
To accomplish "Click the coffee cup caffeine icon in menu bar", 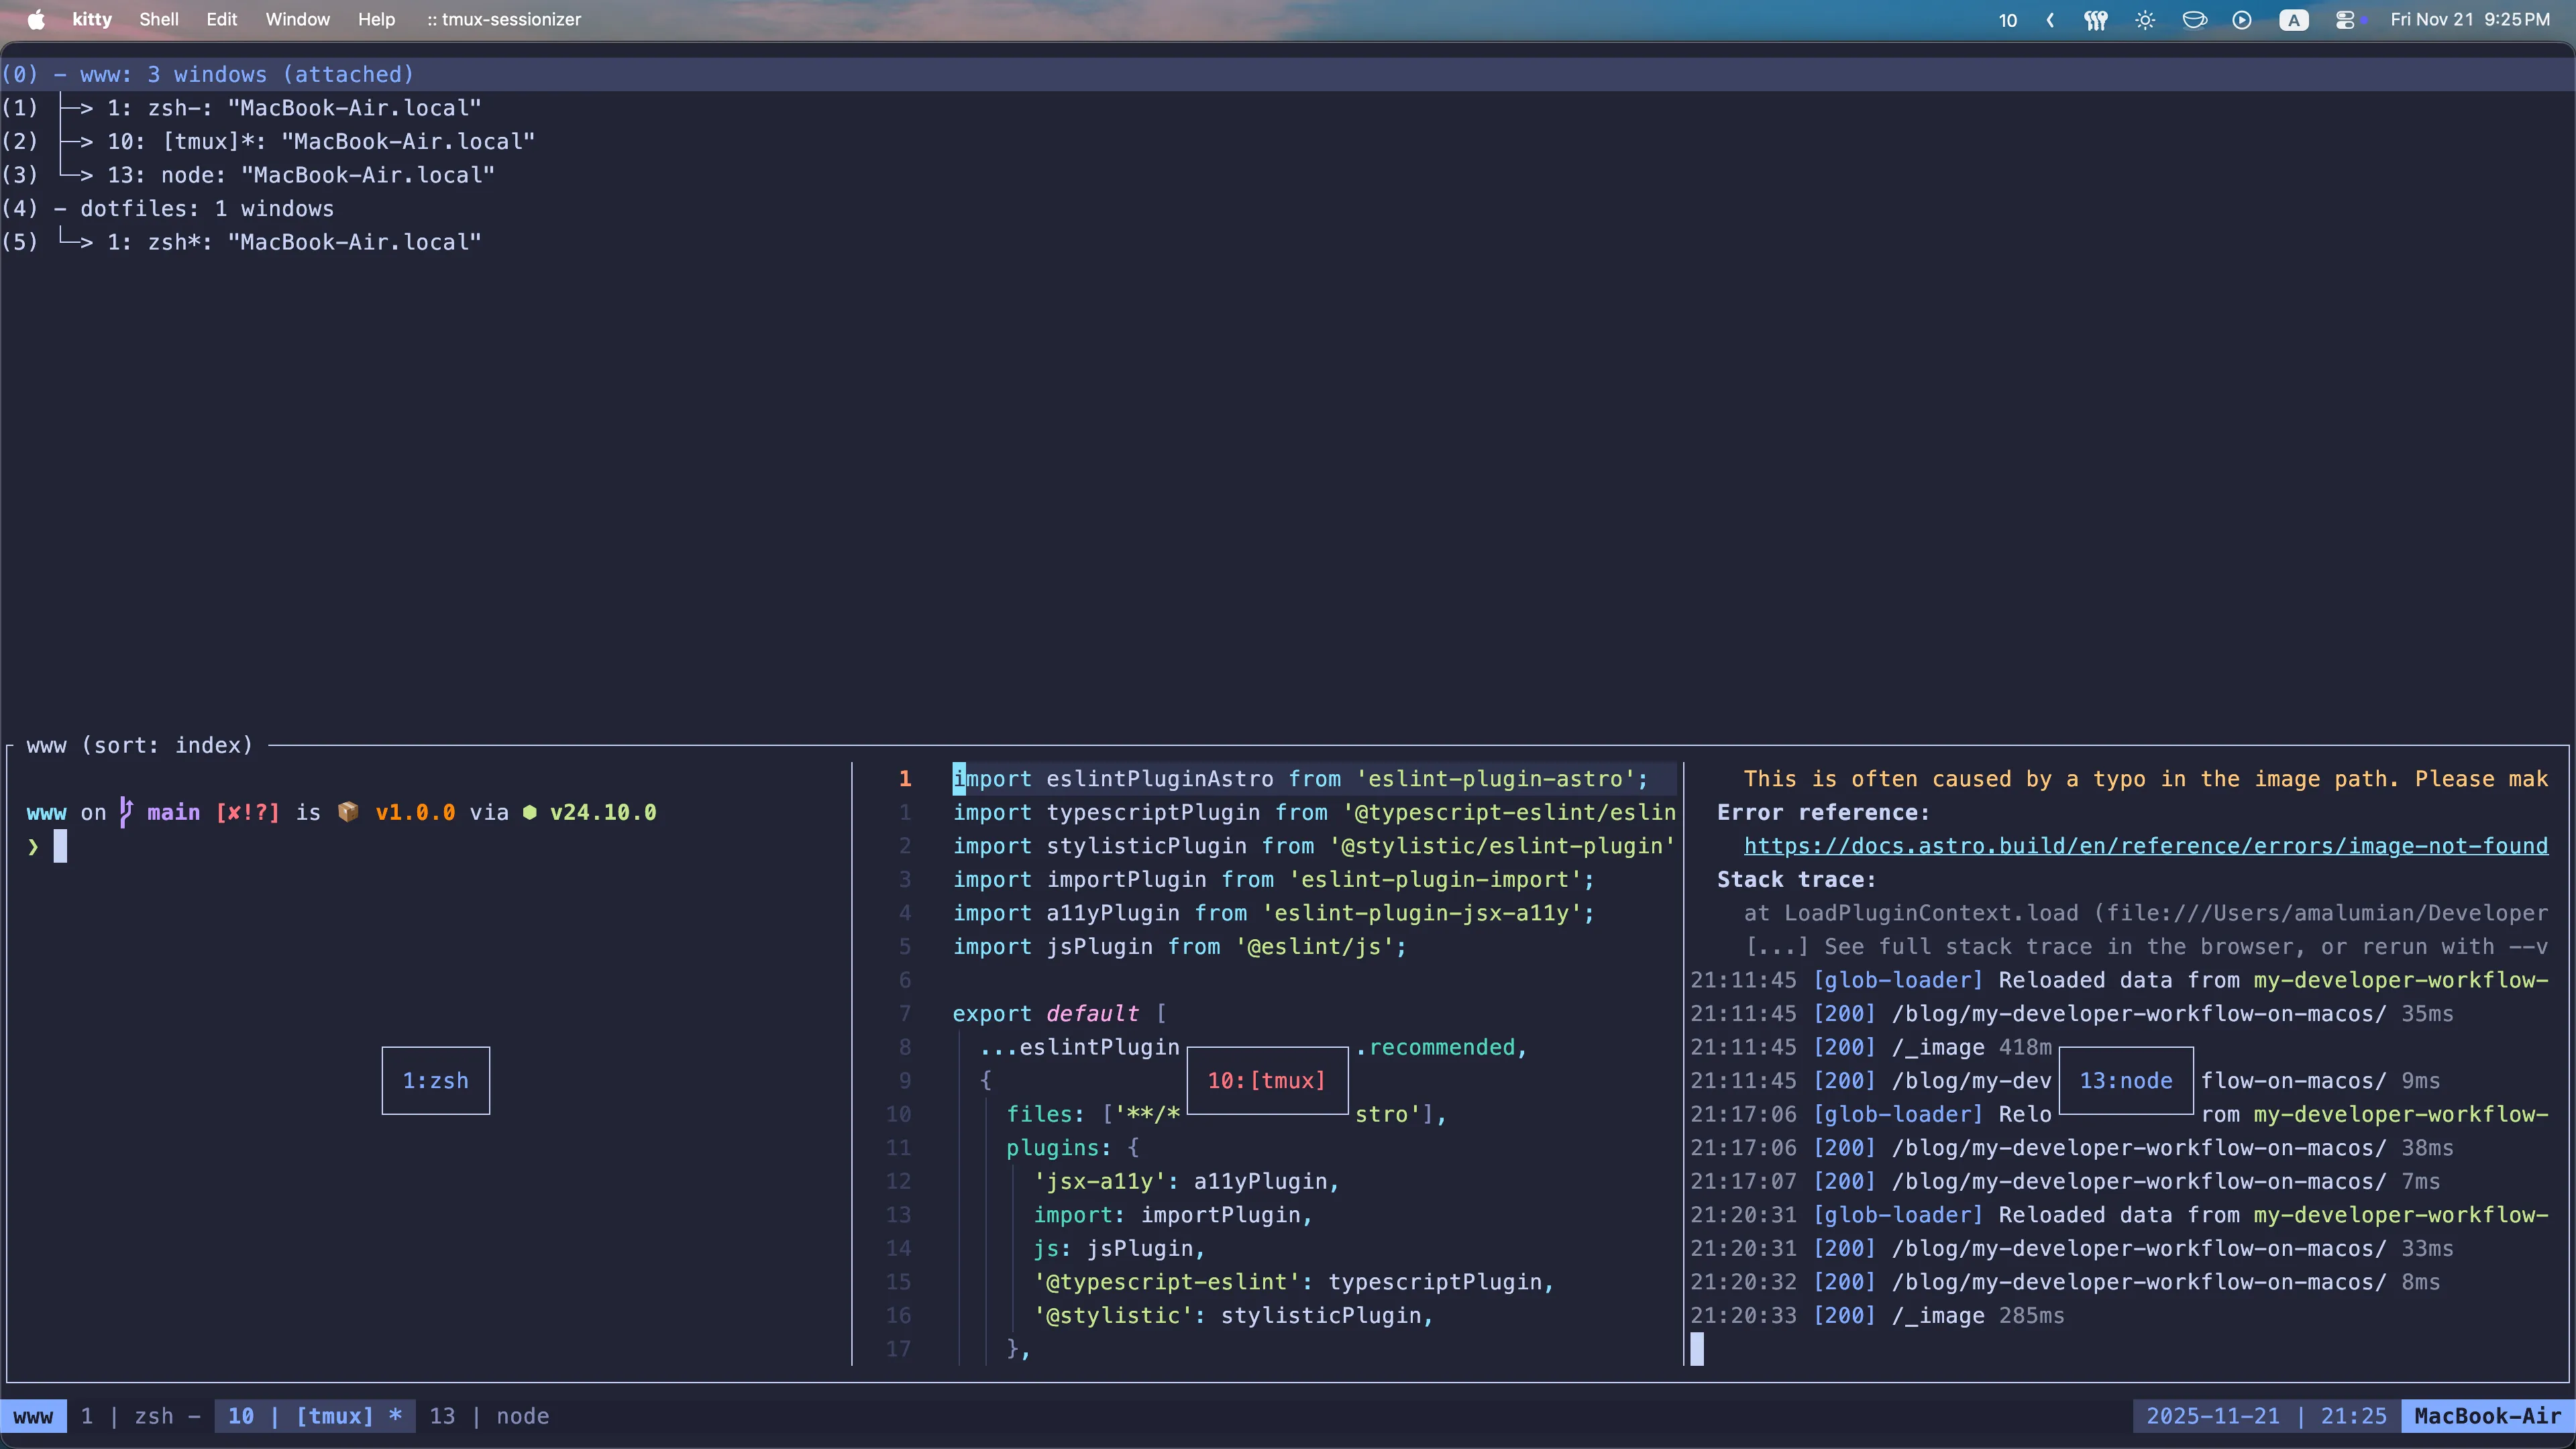I will (2196, 19).
